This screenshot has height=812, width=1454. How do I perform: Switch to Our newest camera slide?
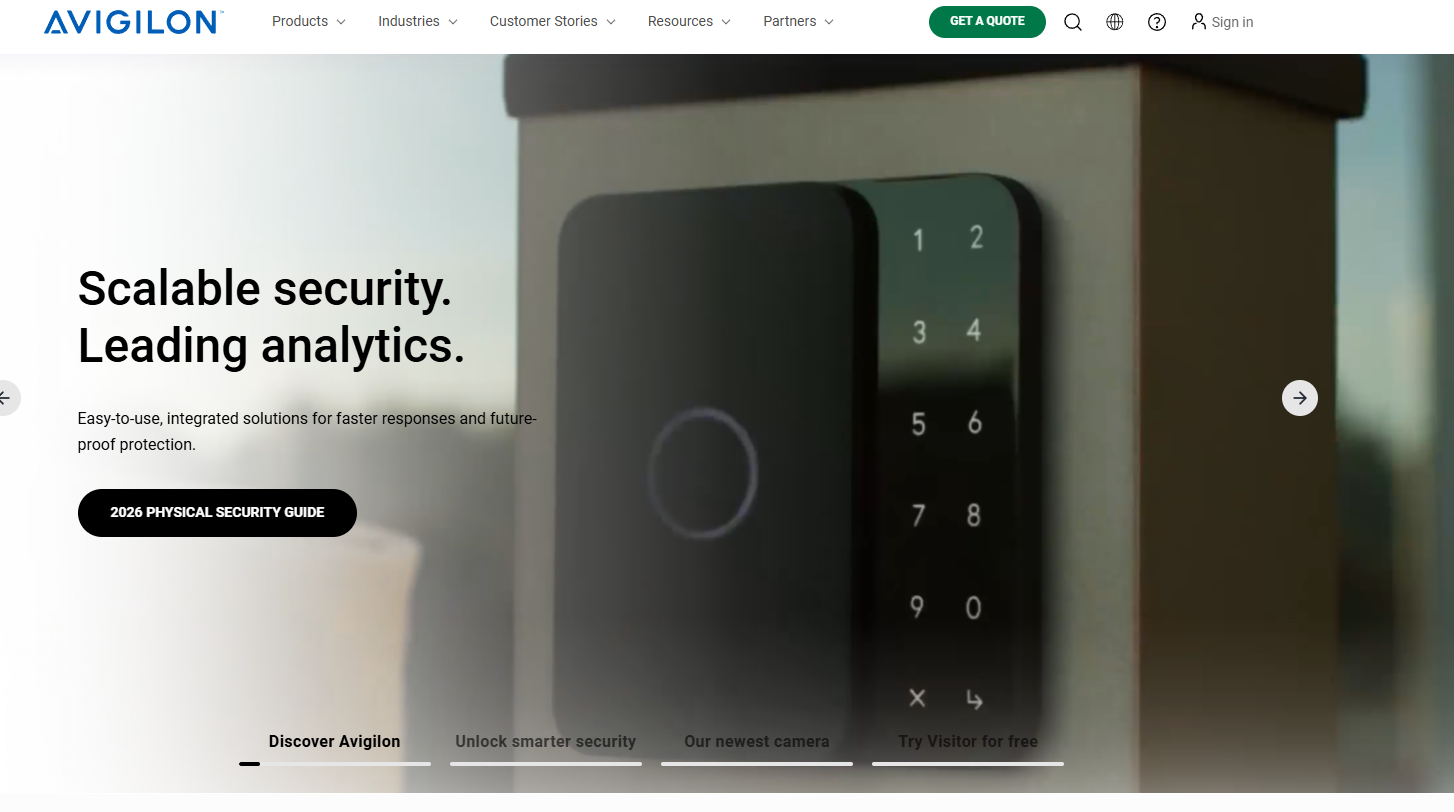757,742
